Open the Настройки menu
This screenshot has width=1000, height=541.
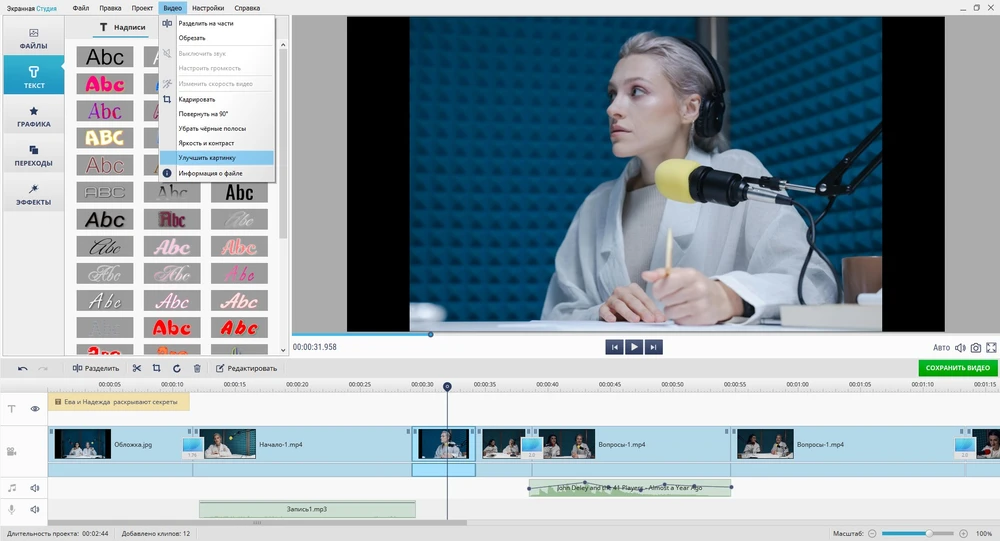pos(208,7)
